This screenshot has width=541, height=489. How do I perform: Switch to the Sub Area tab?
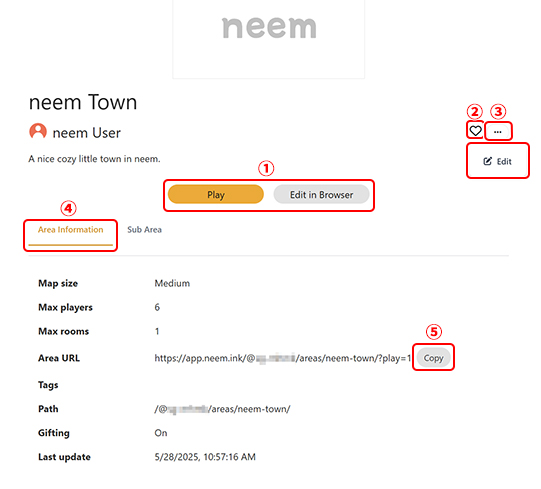point(144,229)
